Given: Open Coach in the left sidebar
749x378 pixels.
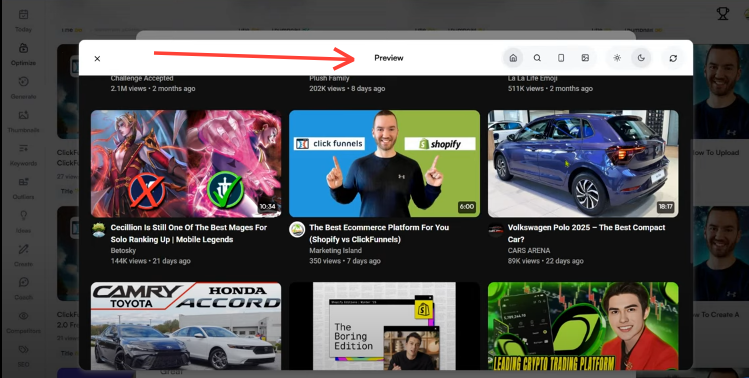Looking at the screenshot, I should pyautogui.click(x=23, y=289).
